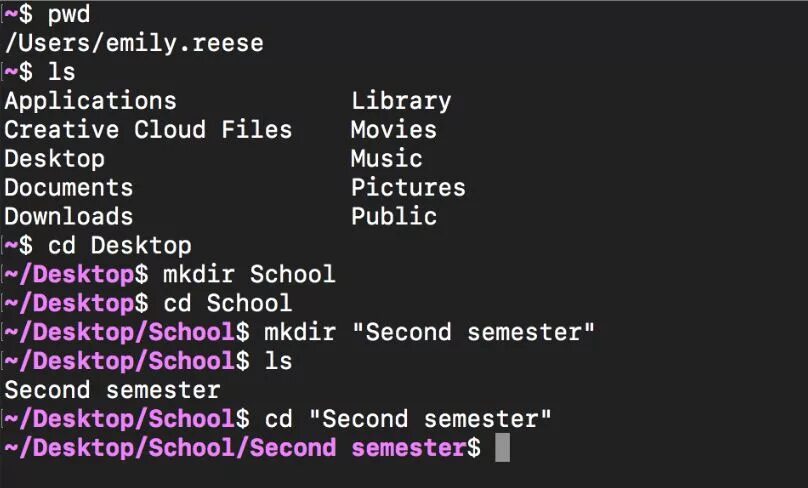The height and width of the screenshot is (488, 808).
Task: Click the Public entry in directory listing
Action: tap(394, 216)
